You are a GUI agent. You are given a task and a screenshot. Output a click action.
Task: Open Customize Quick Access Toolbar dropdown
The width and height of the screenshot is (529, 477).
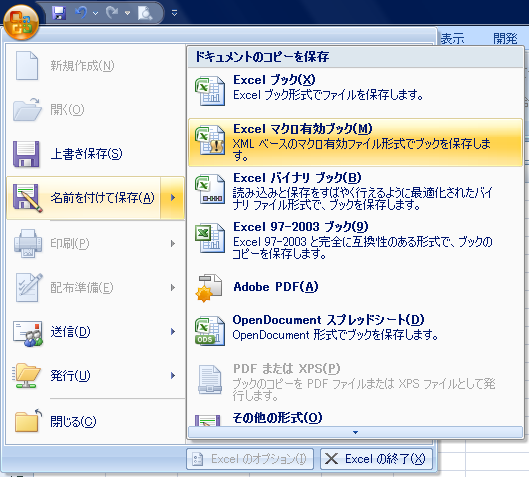click(174, 13)
